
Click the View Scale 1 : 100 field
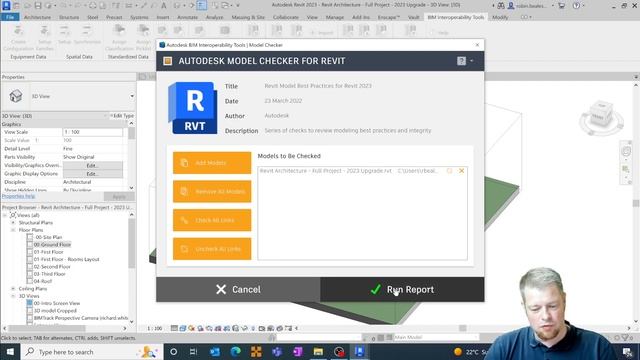pos(93,132)
